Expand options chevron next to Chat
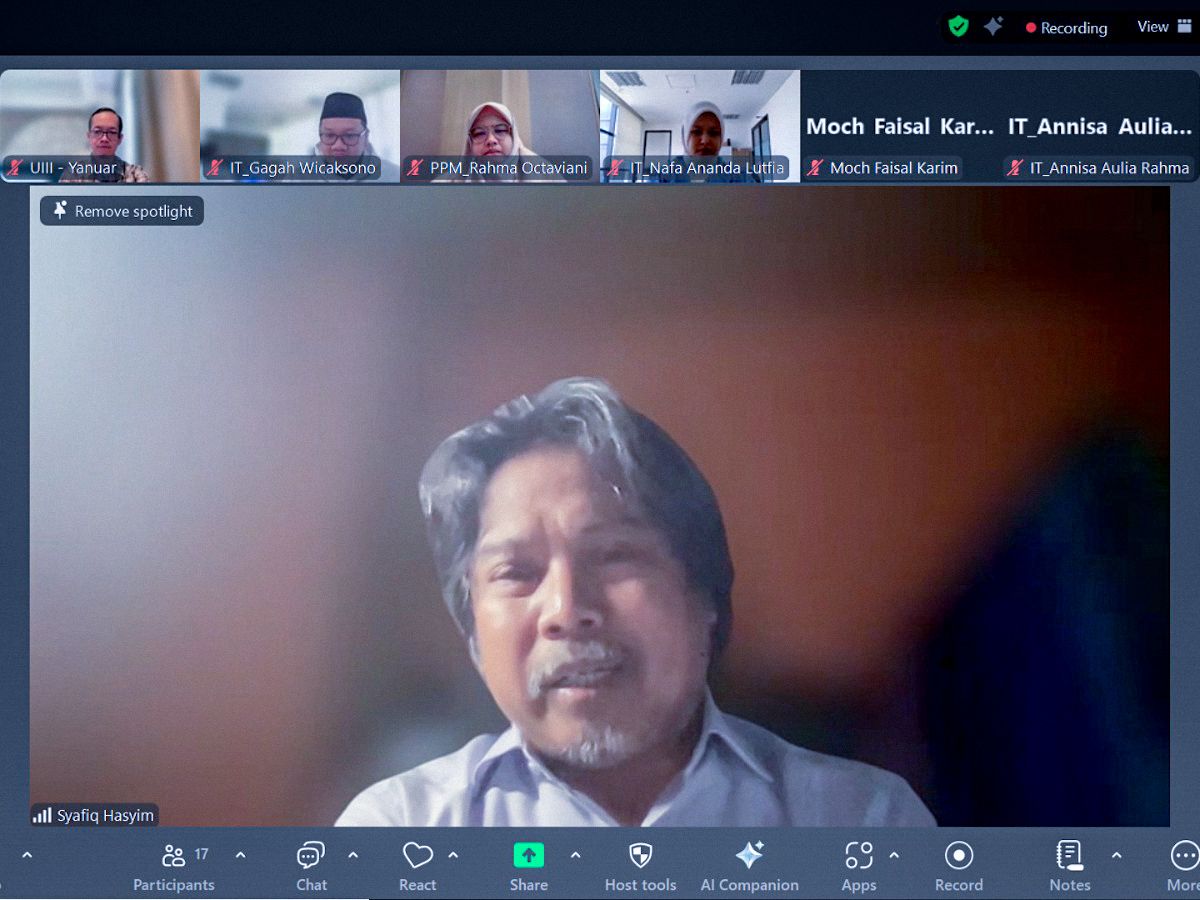The height and width of the screenshot is (900, 1200). [x=353, y=855]
